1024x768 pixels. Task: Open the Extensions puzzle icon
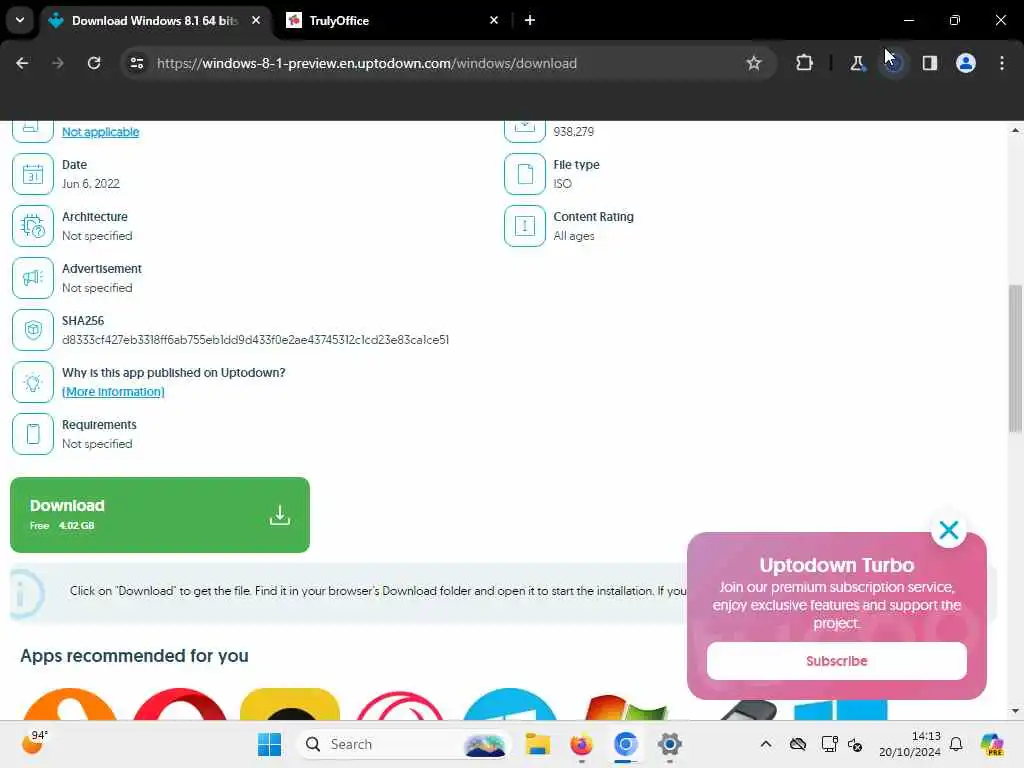point(805,63)
